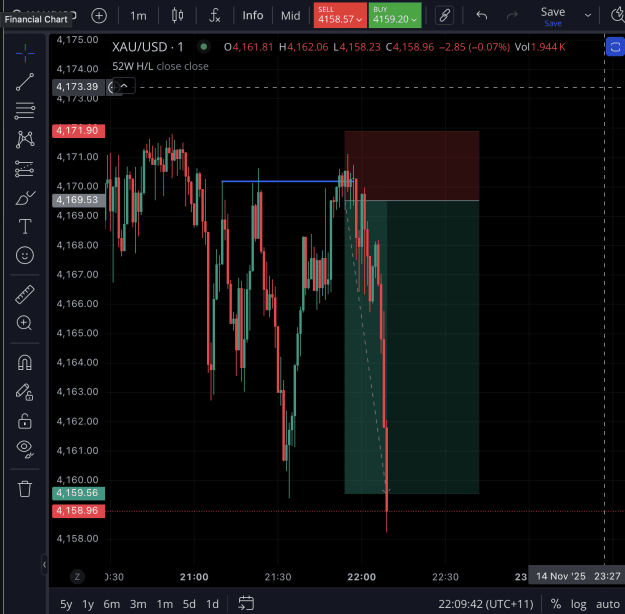Screen dimensions: 625x614
Task: Select the 3m date range
Action: pos(138,604)
